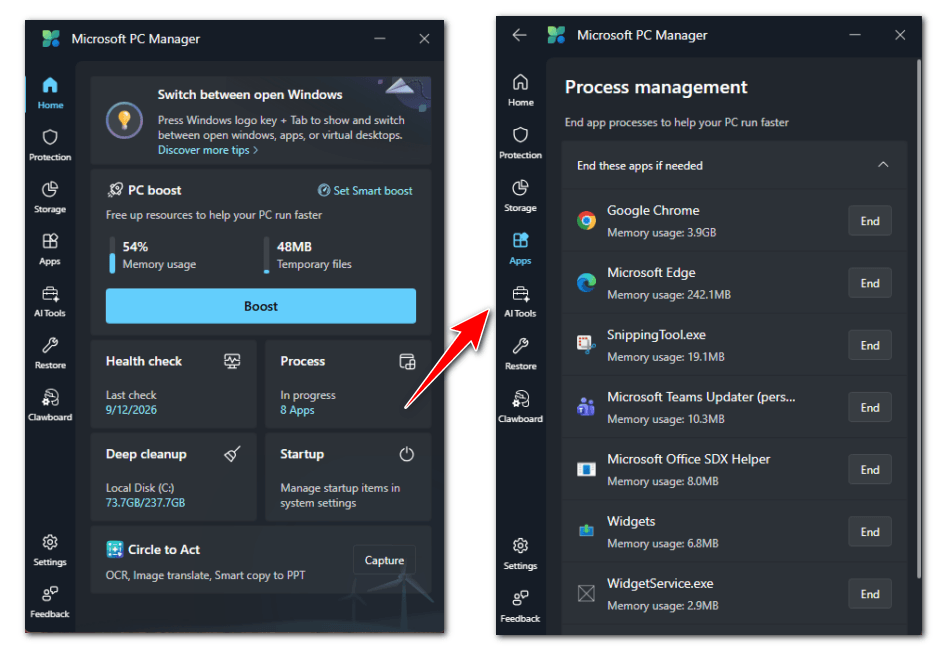The image size is (948, 657).
Task: Click the lightbulb tip icon
Action: [x=125, y=120]
